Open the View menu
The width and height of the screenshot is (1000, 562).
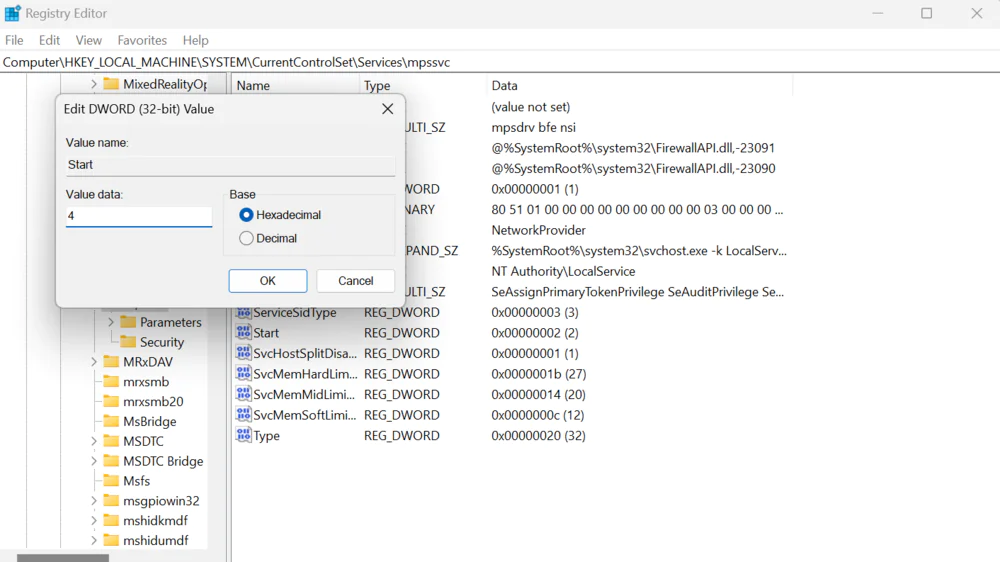(89, 40)
